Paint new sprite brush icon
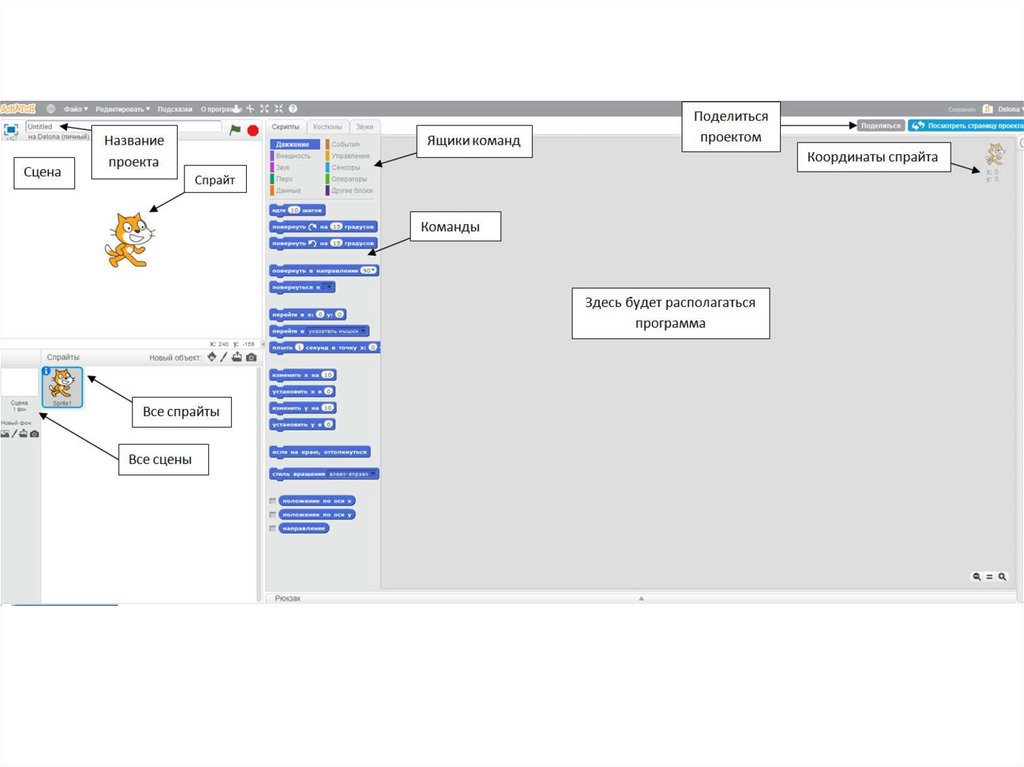The height and width of the screenshot is (767, 1024). 224,357
